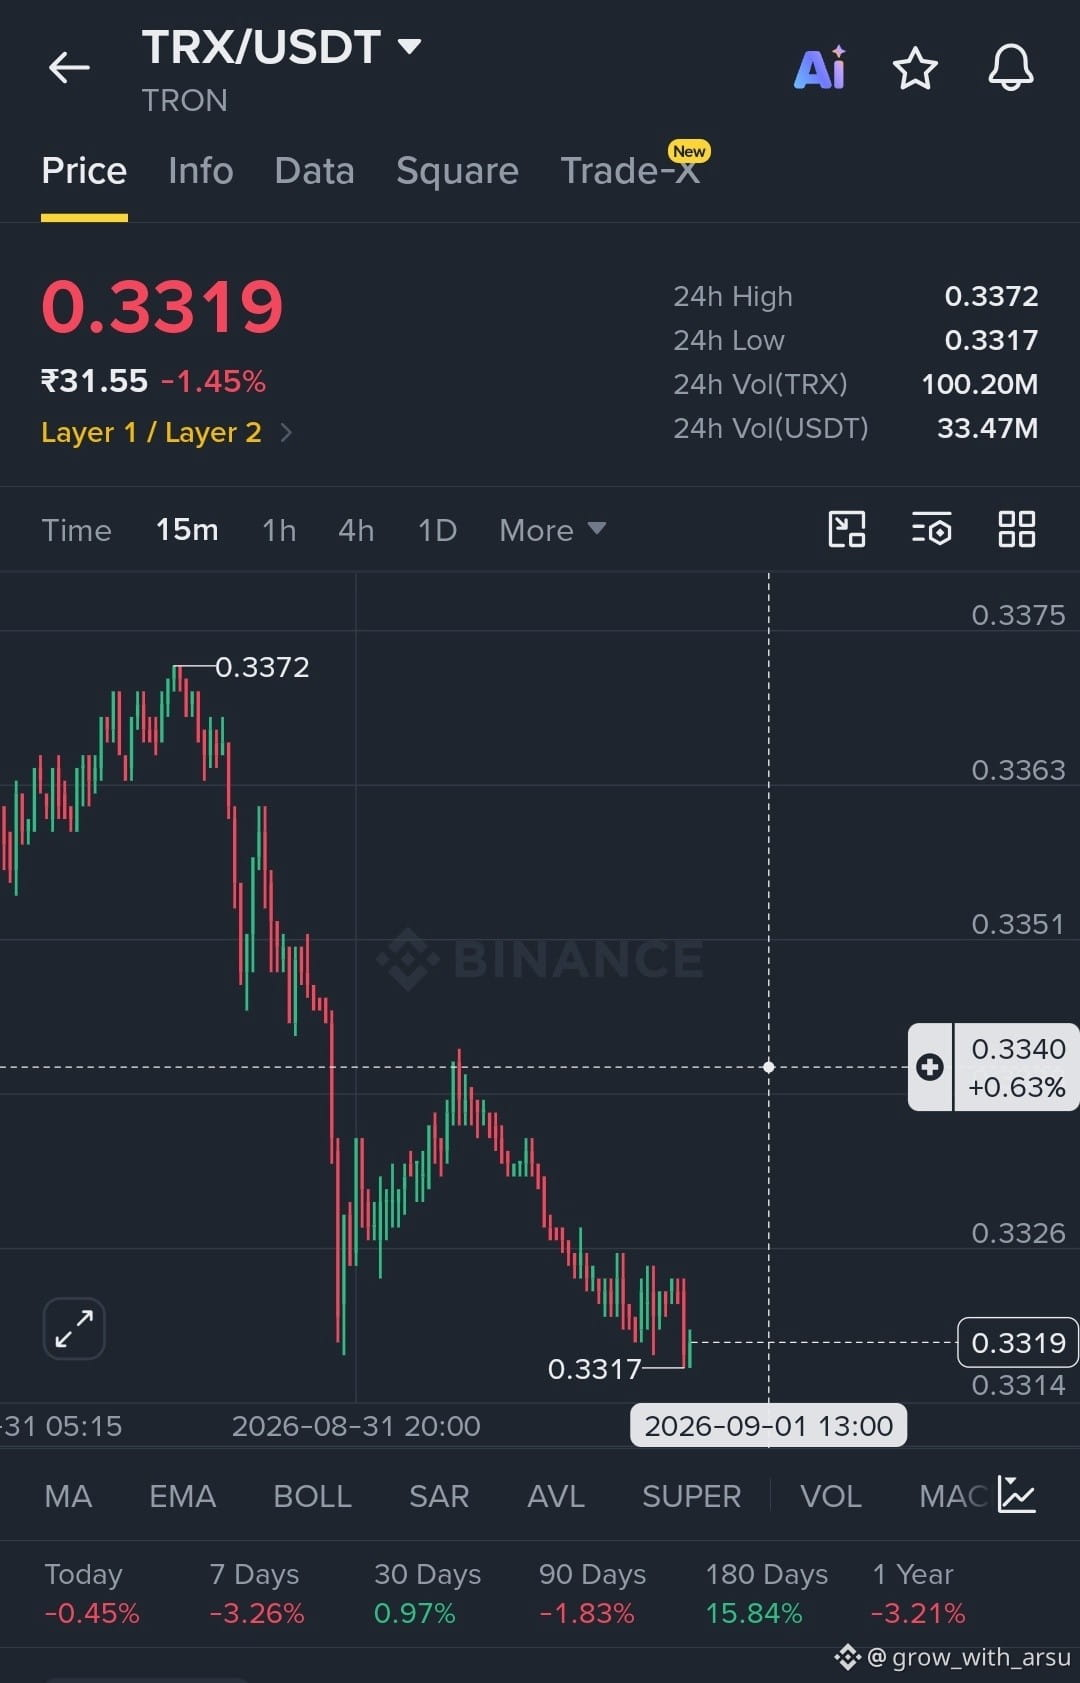Switch to the Info tab

[201, 171]
